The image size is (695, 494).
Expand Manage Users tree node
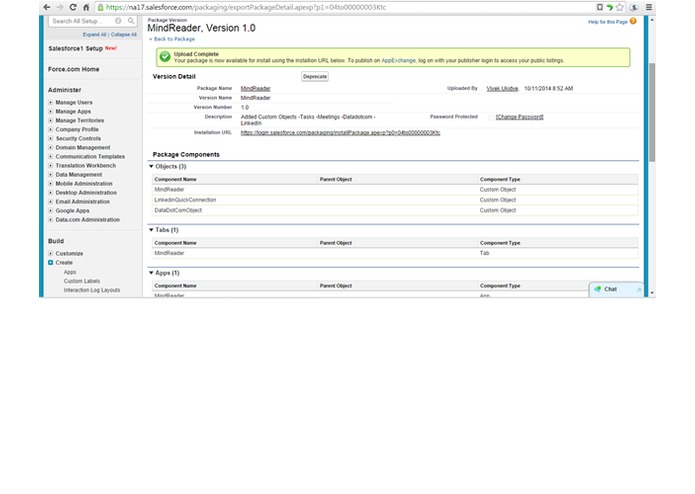pos(51,102)
